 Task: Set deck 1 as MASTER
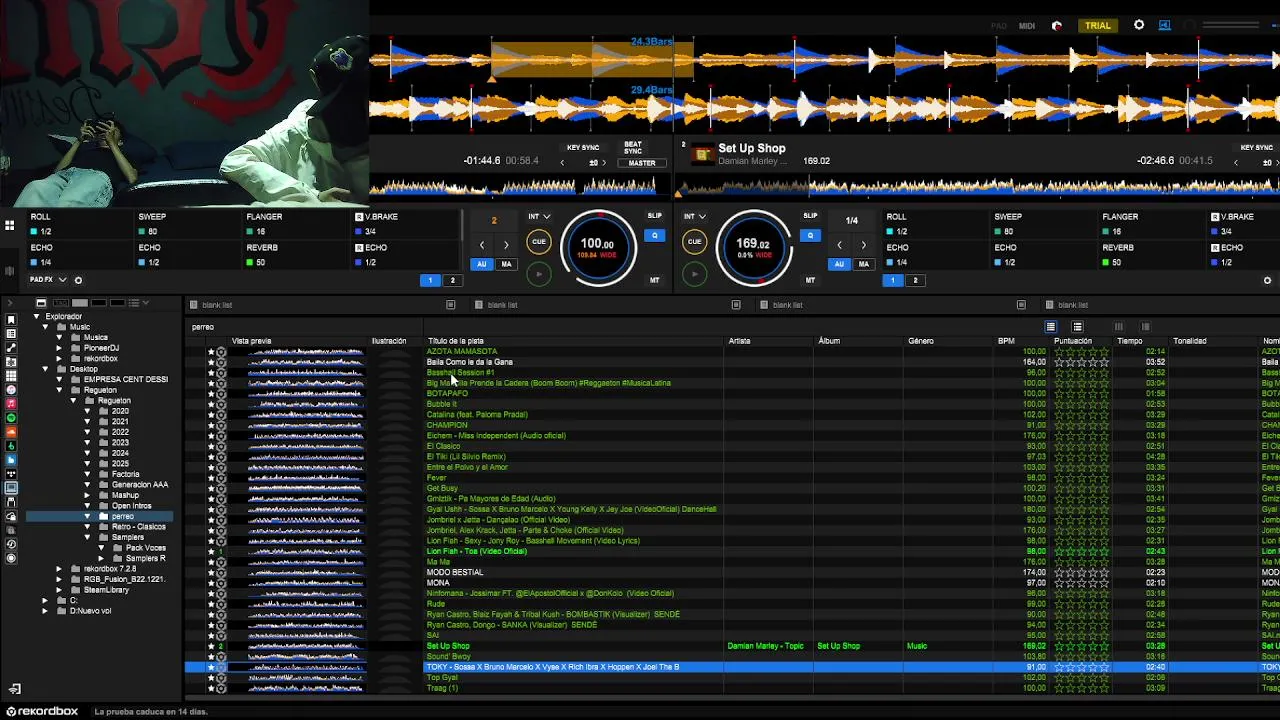(642, 163)
